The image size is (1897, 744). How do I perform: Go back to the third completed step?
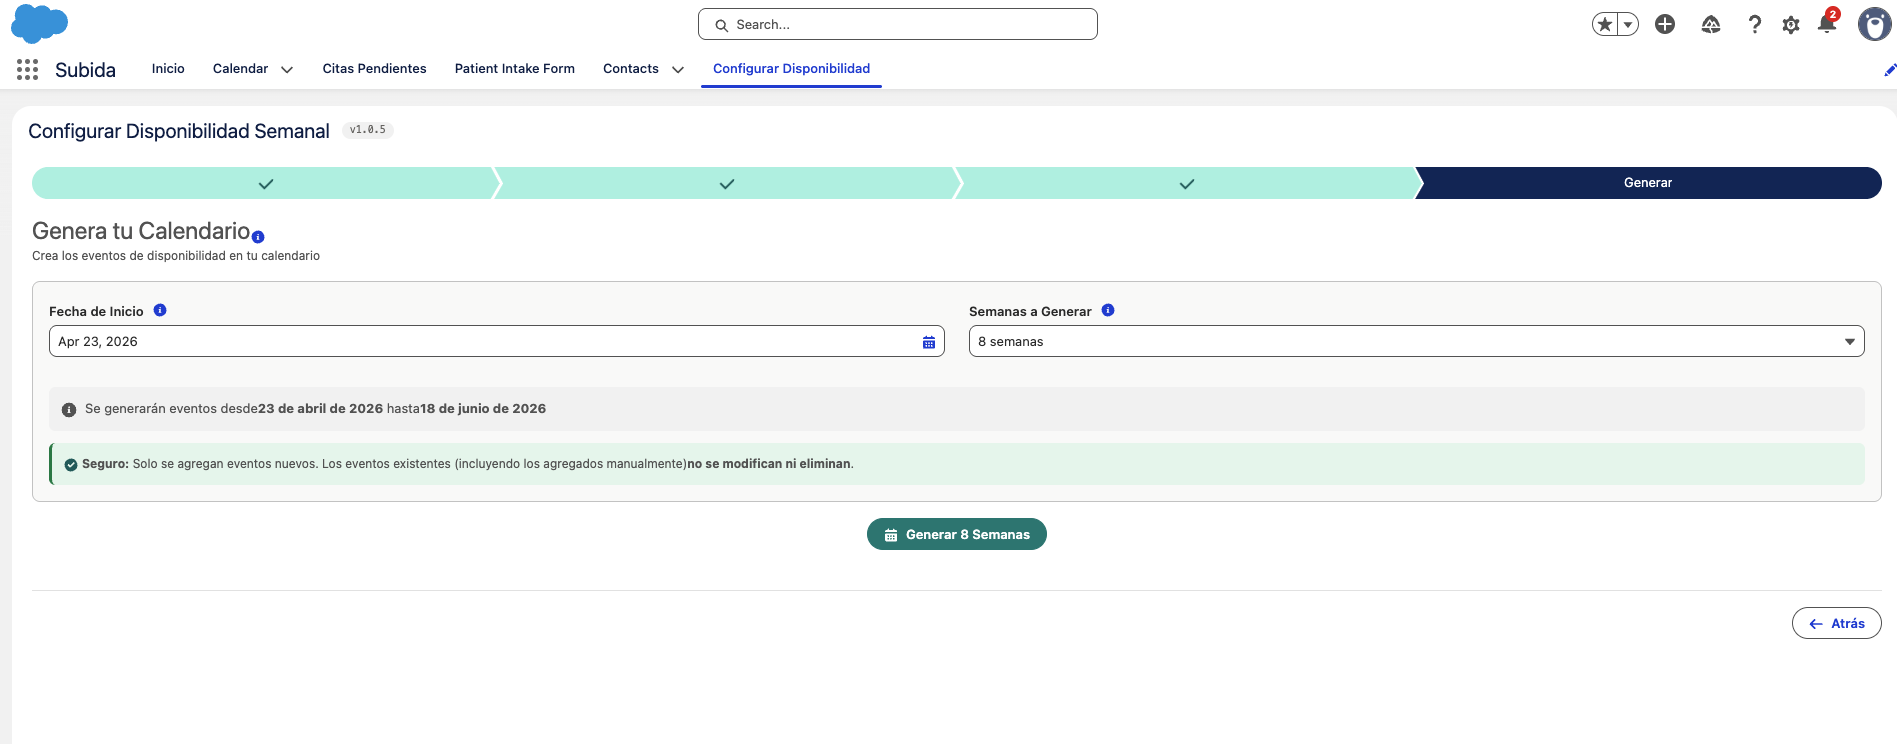[1187, 183]
